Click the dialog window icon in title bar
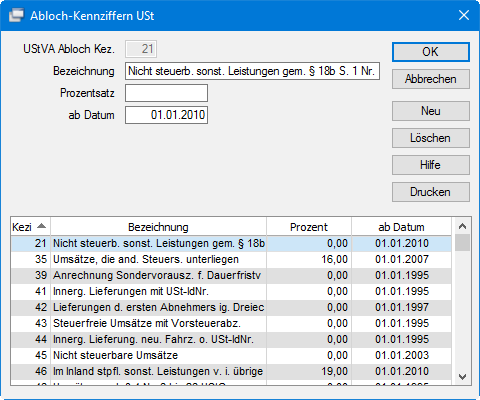The image size is (480, 400). click(16, 15)
